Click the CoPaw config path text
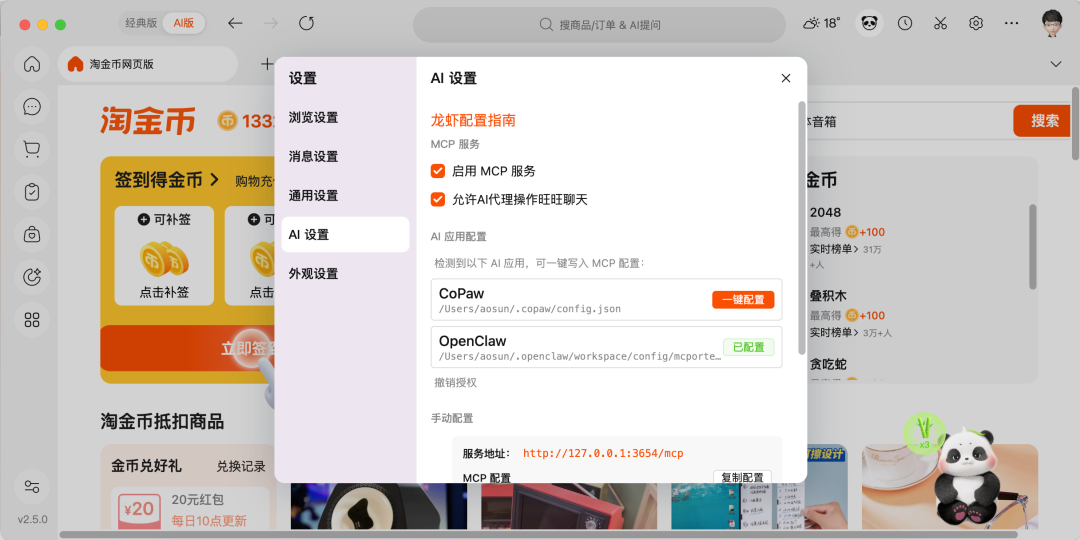 point(530,309)
